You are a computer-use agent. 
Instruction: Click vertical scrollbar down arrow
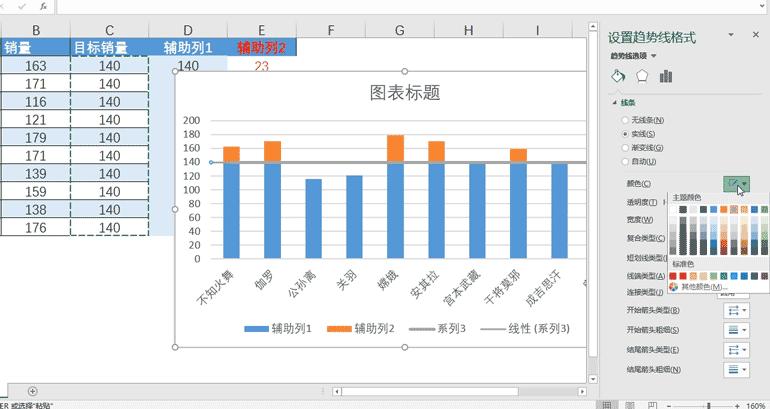point(593,379)
